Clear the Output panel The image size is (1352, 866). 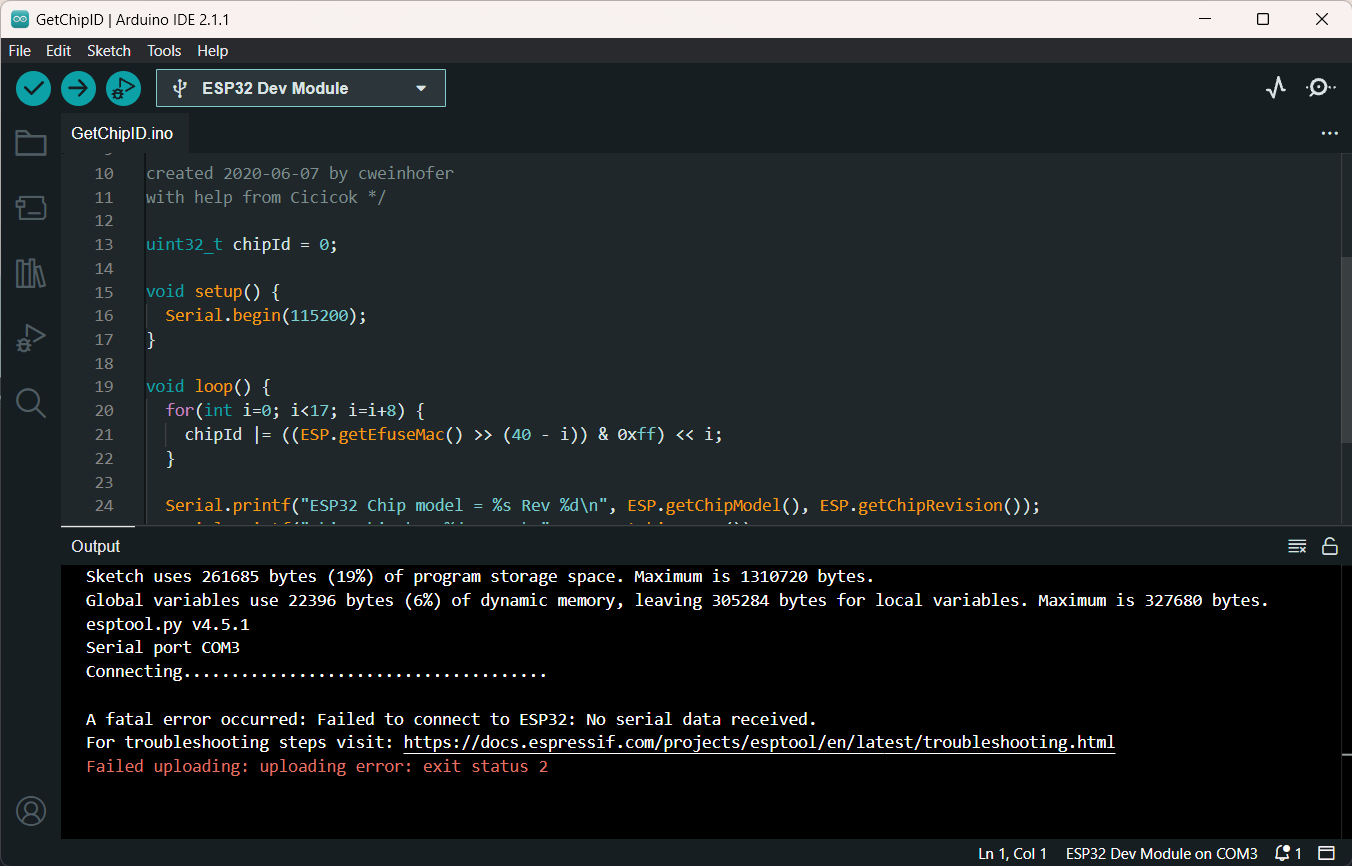pyautogui.click(x=1297, y=546)
